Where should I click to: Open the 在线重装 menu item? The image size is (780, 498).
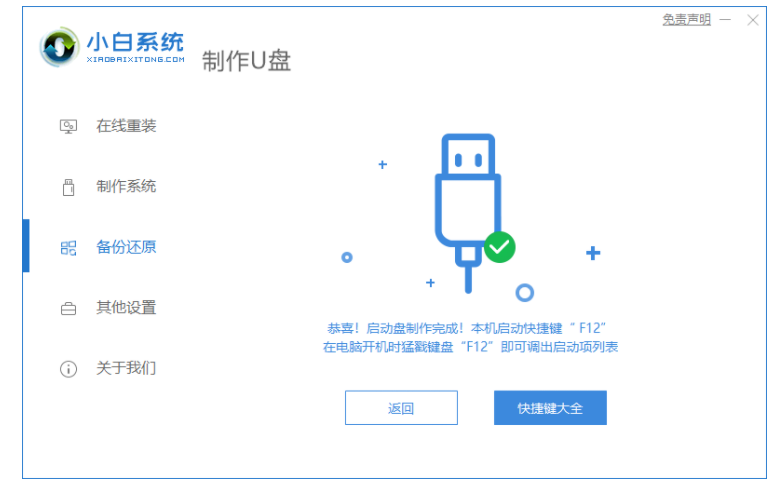tap(126, 126)
